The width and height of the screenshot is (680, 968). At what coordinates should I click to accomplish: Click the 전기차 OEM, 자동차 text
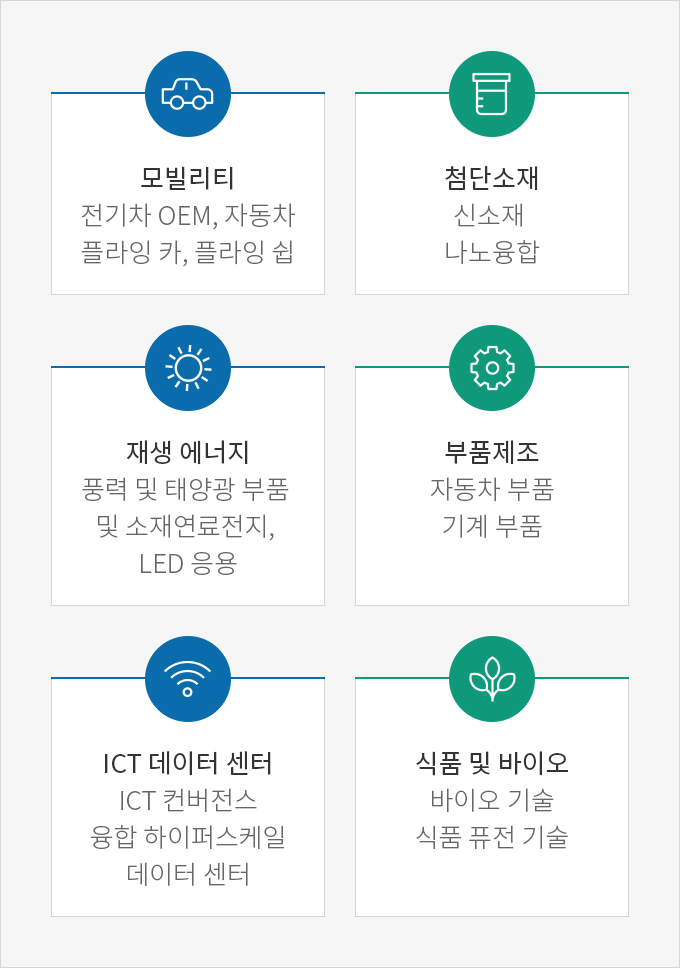188,215
